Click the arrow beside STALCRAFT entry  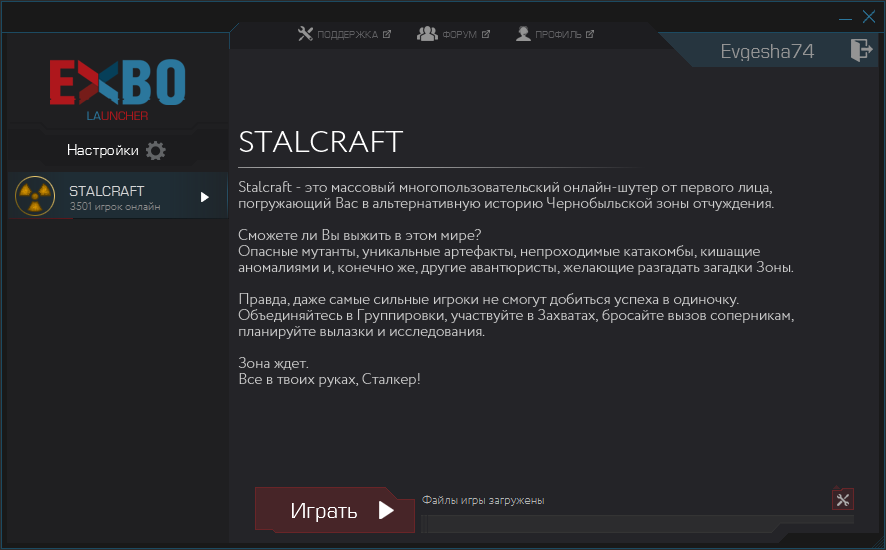pyautogui.click(x=205, y=197)
